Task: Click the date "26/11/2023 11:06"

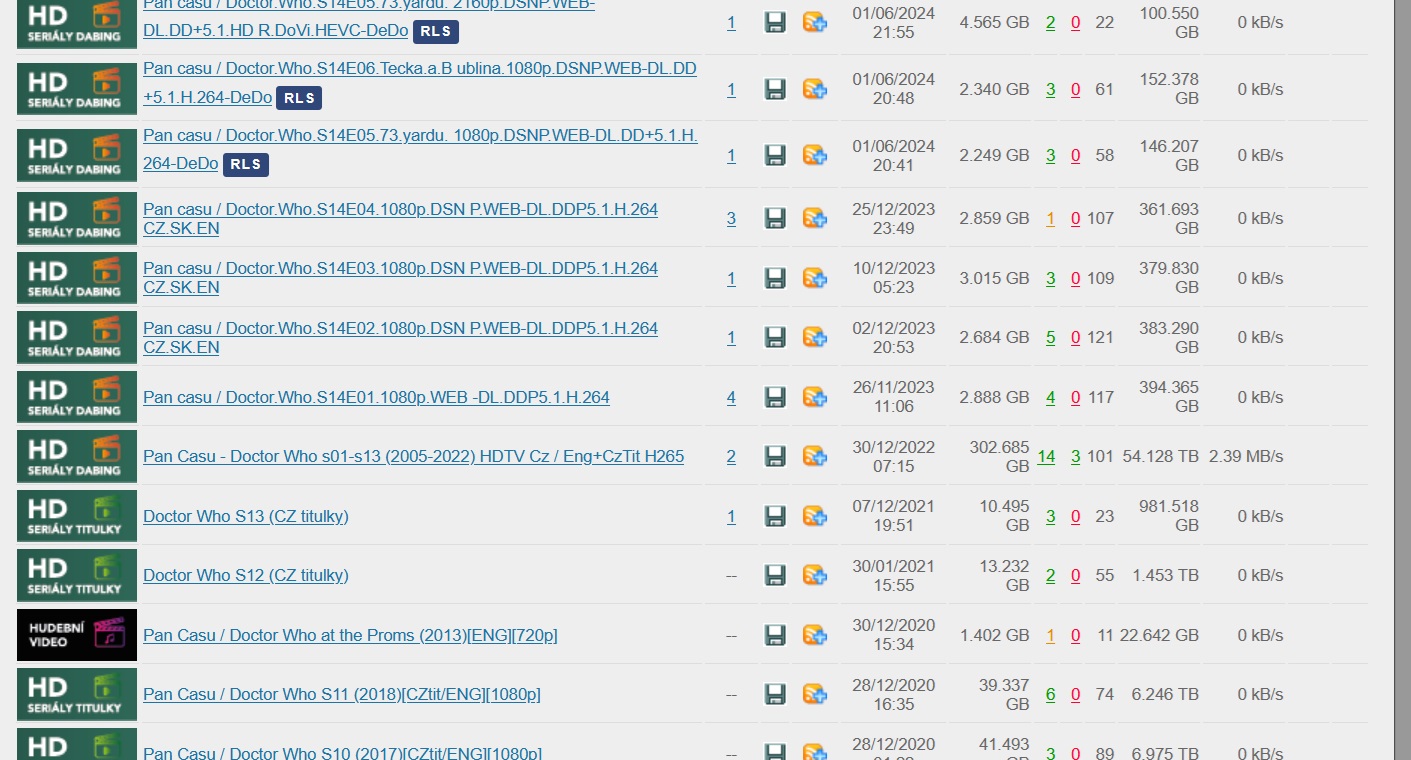Action: (x=894, y=397)
